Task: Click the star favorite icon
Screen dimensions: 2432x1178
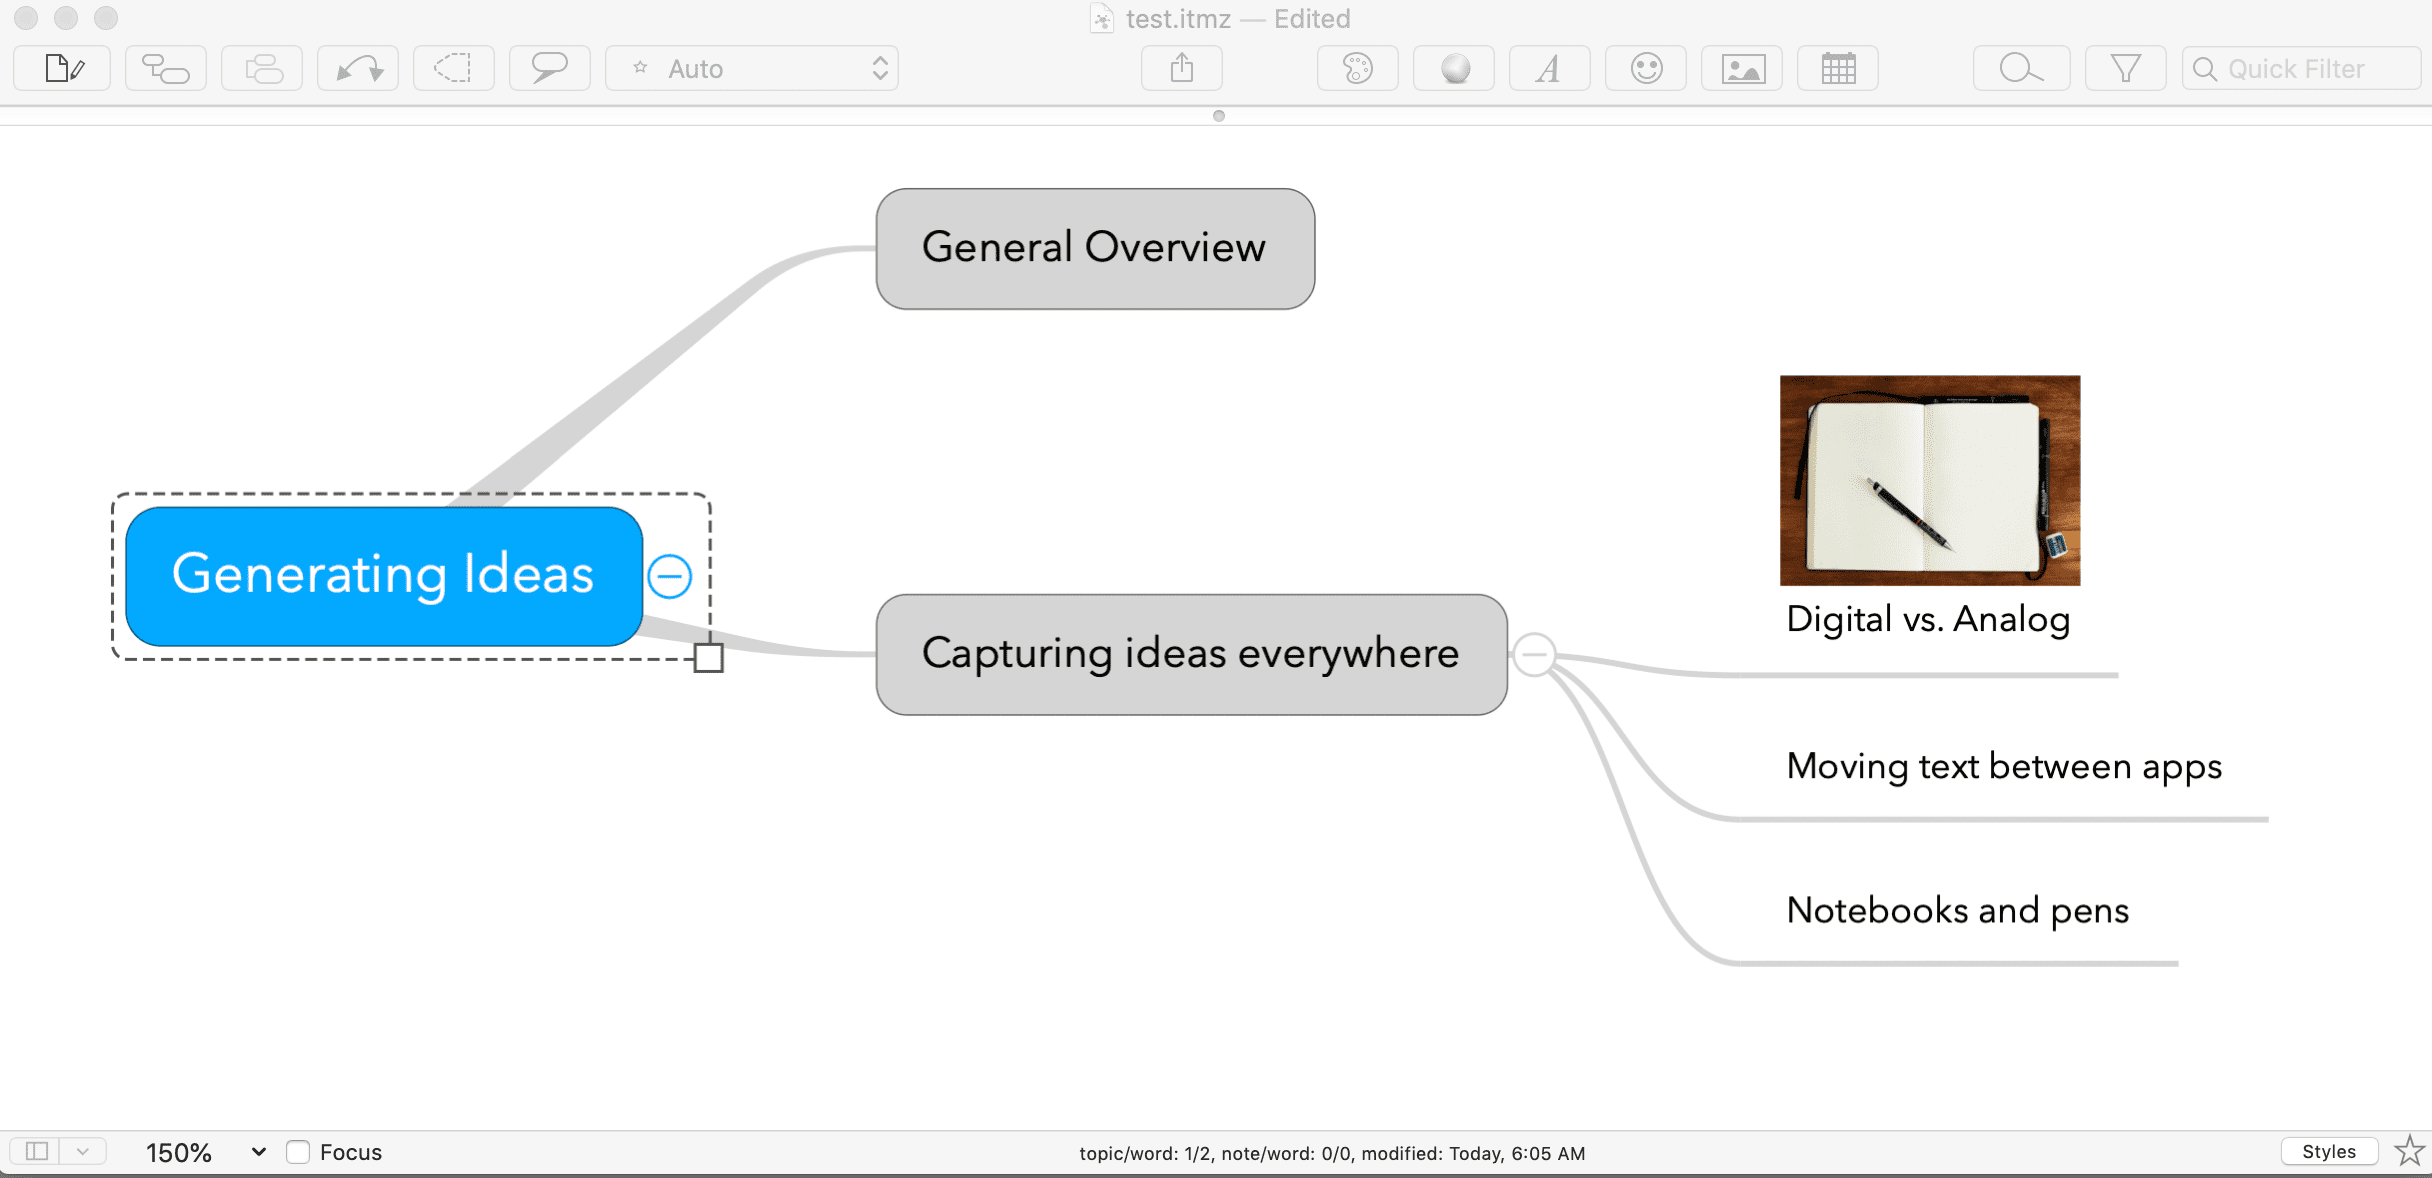Action: 2409,1151
